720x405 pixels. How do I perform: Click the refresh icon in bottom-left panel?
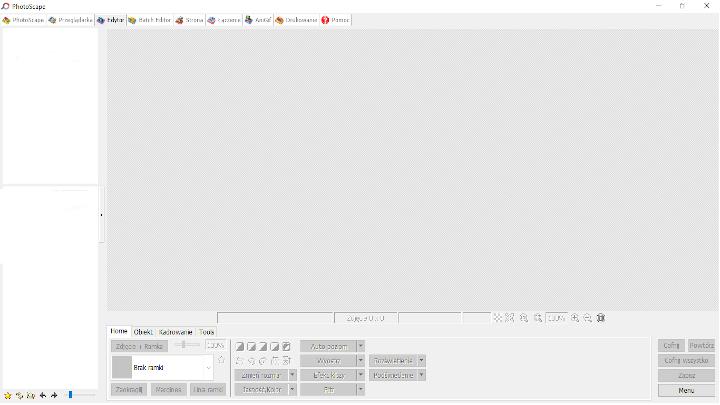pyautogui.click(x=19, y=395)
